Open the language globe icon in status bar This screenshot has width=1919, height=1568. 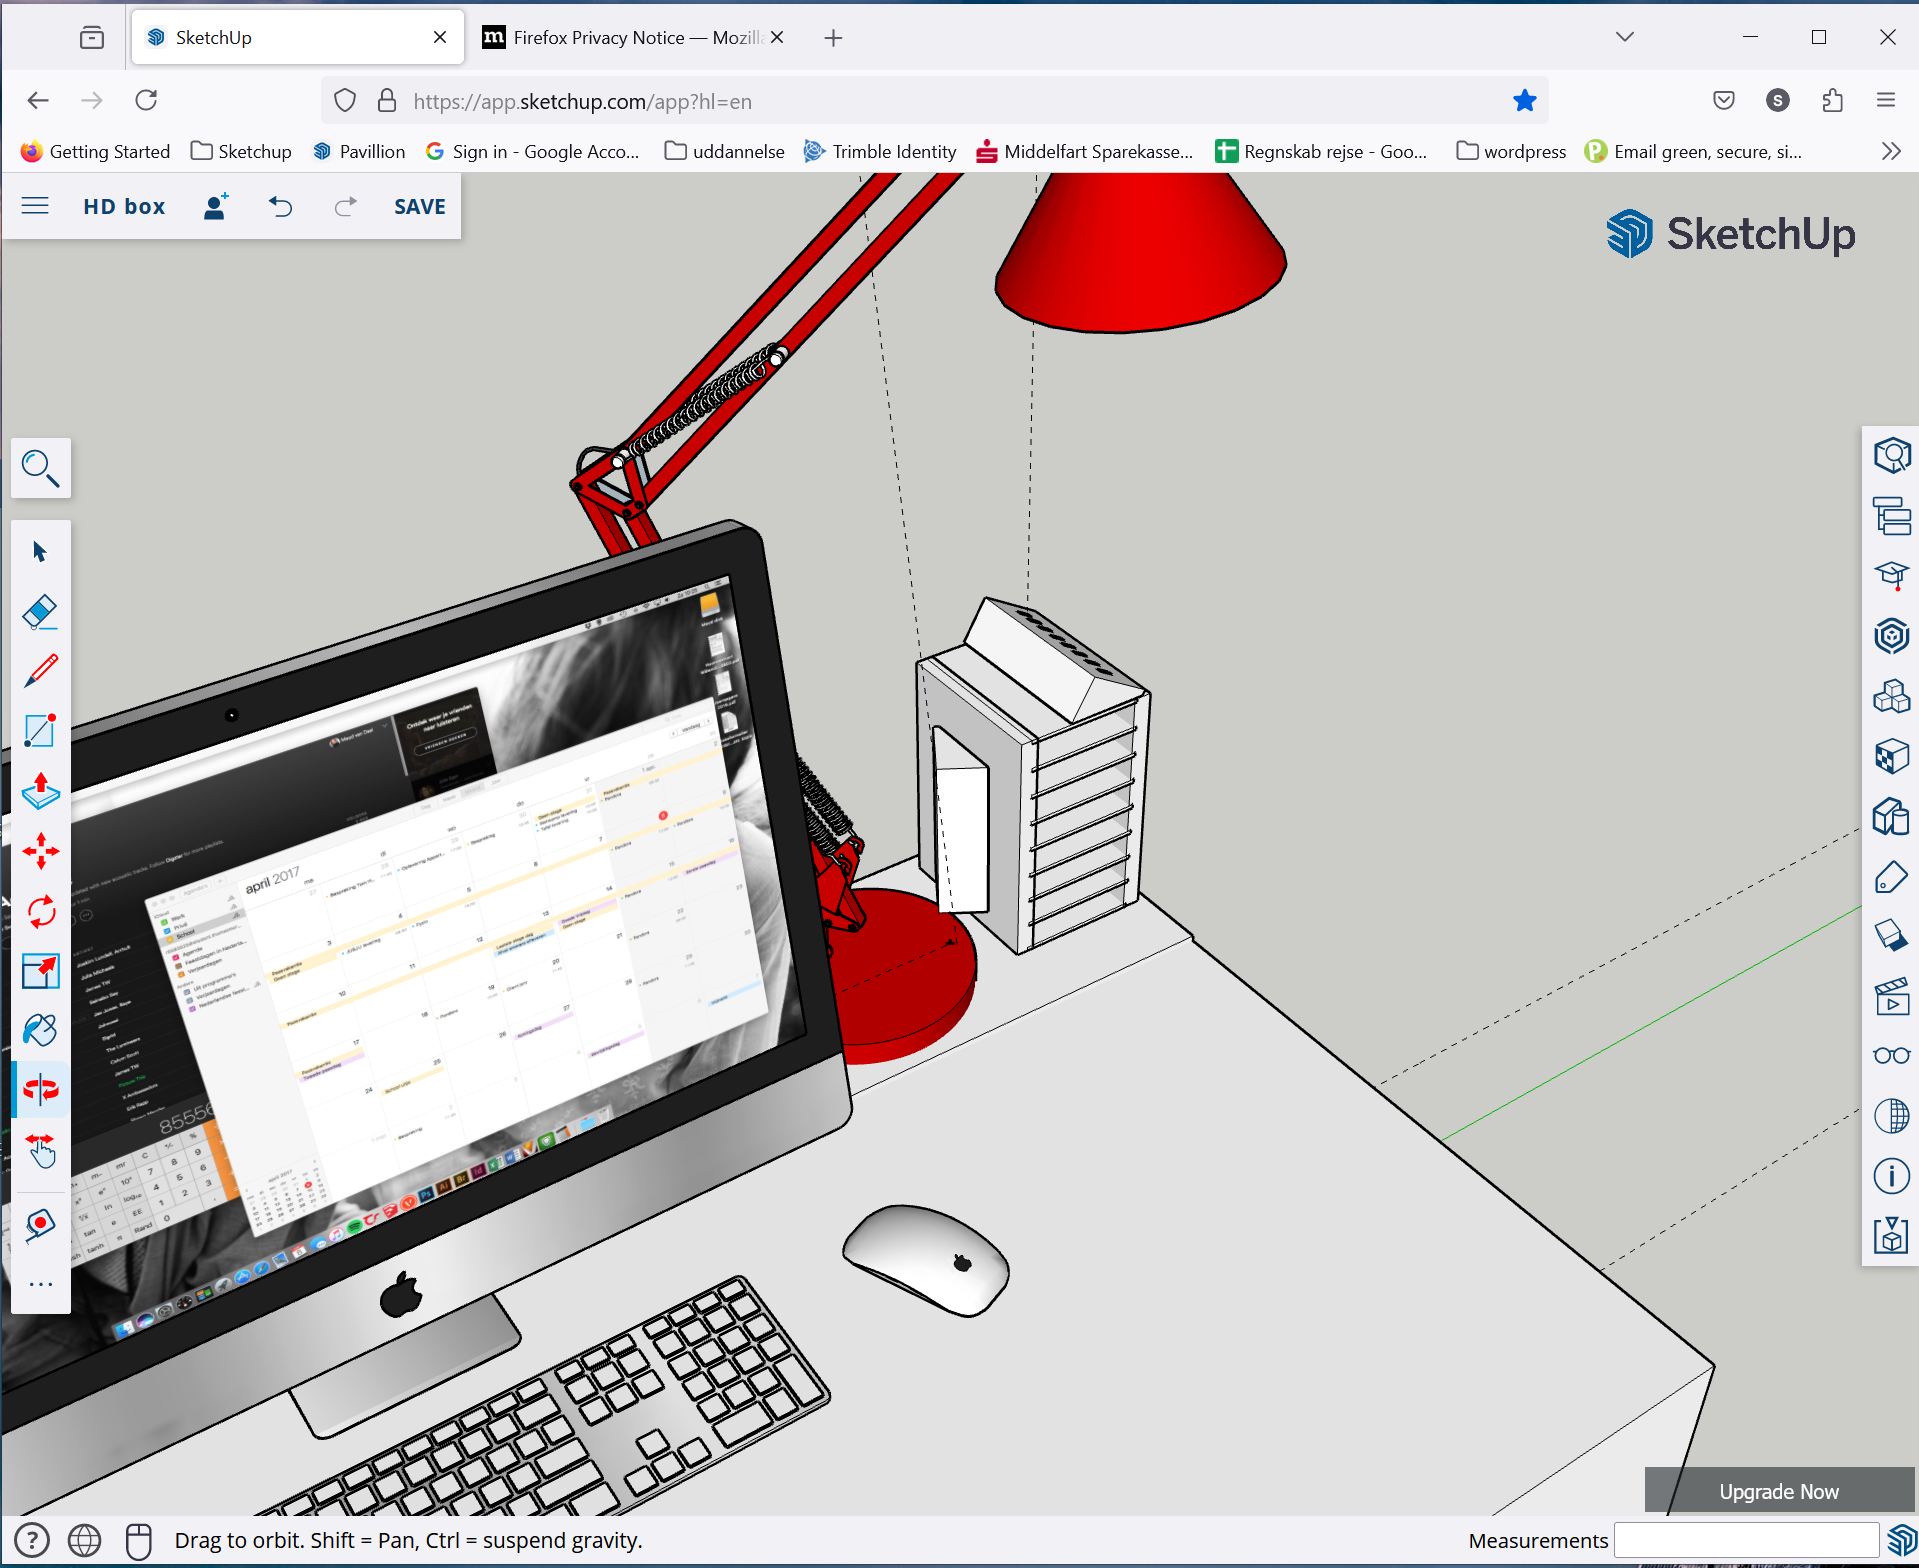point(85,1540)
